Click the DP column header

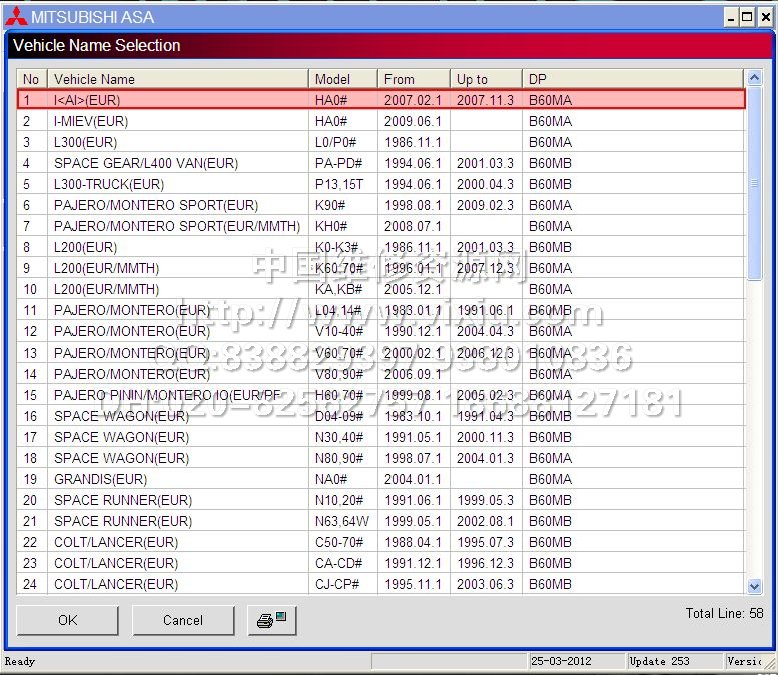(632, 79)
